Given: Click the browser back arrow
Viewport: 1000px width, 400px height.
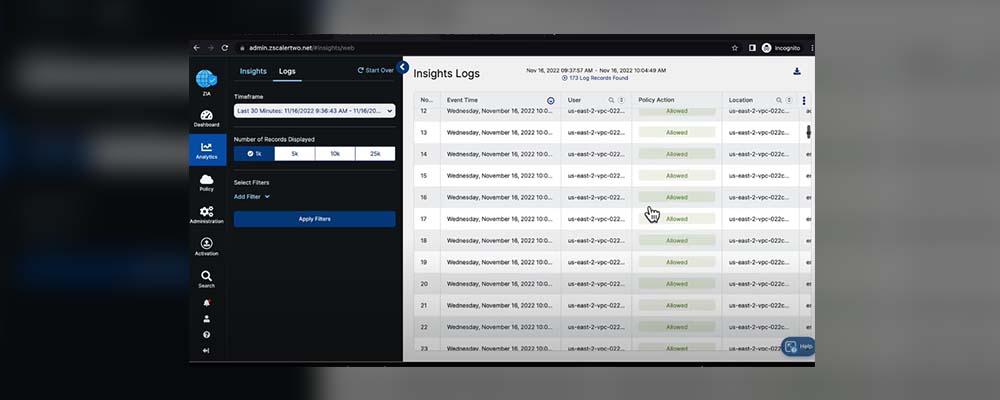Looking at the screenshot, I should 196,48.
